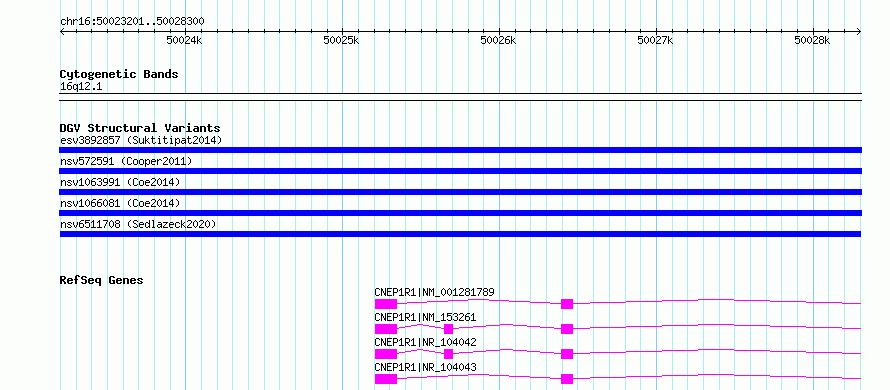Image resolution: width=890 pixels, height=390 pixels.
Task: Click the blue bar under esv3892857
Action: [x=460, y=150]
